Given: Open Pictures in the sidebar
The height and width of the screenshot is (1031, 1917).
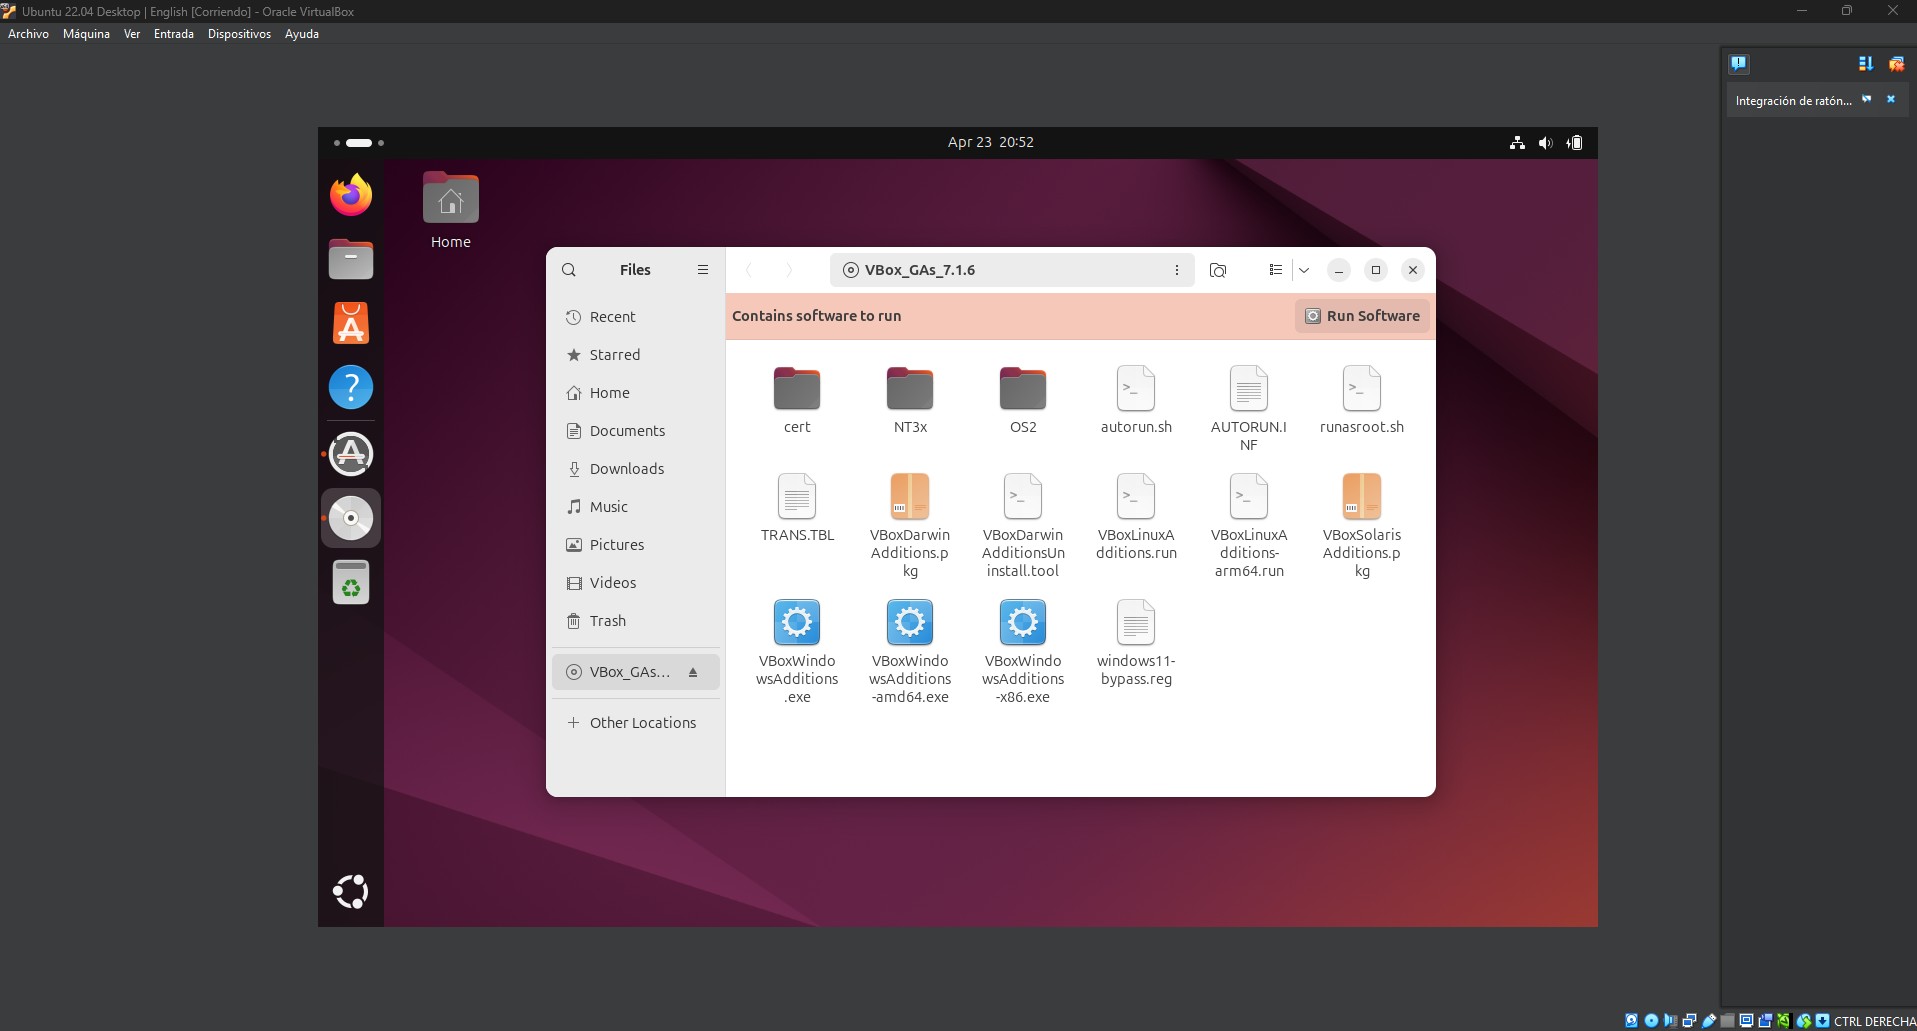Looking at the screenshot, I should coord(636,545).
